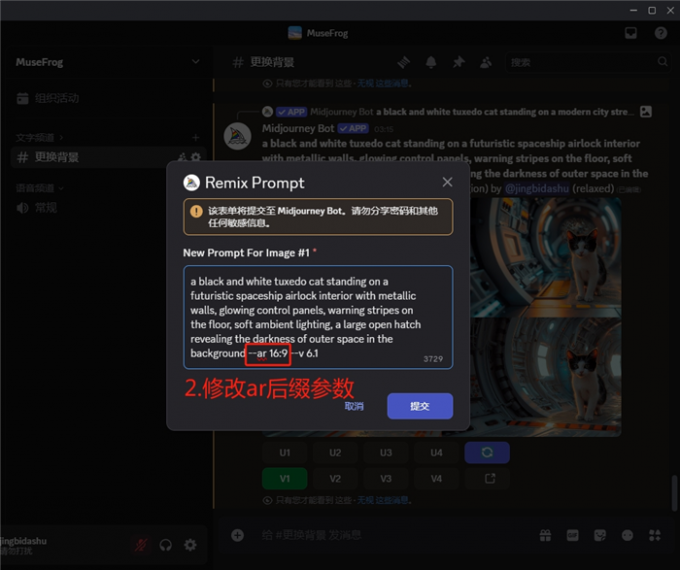Click inside the New Prompt text box

point(318,317)
